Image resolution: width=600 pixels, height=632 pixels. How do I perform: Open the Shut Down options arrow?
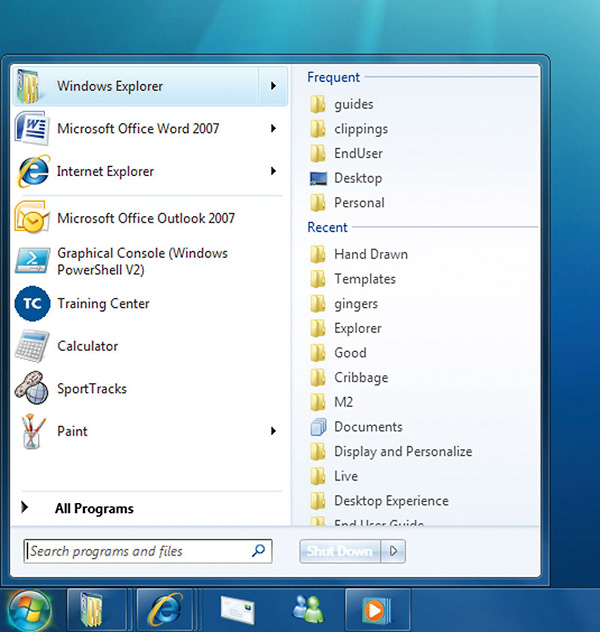click(394, 551)
